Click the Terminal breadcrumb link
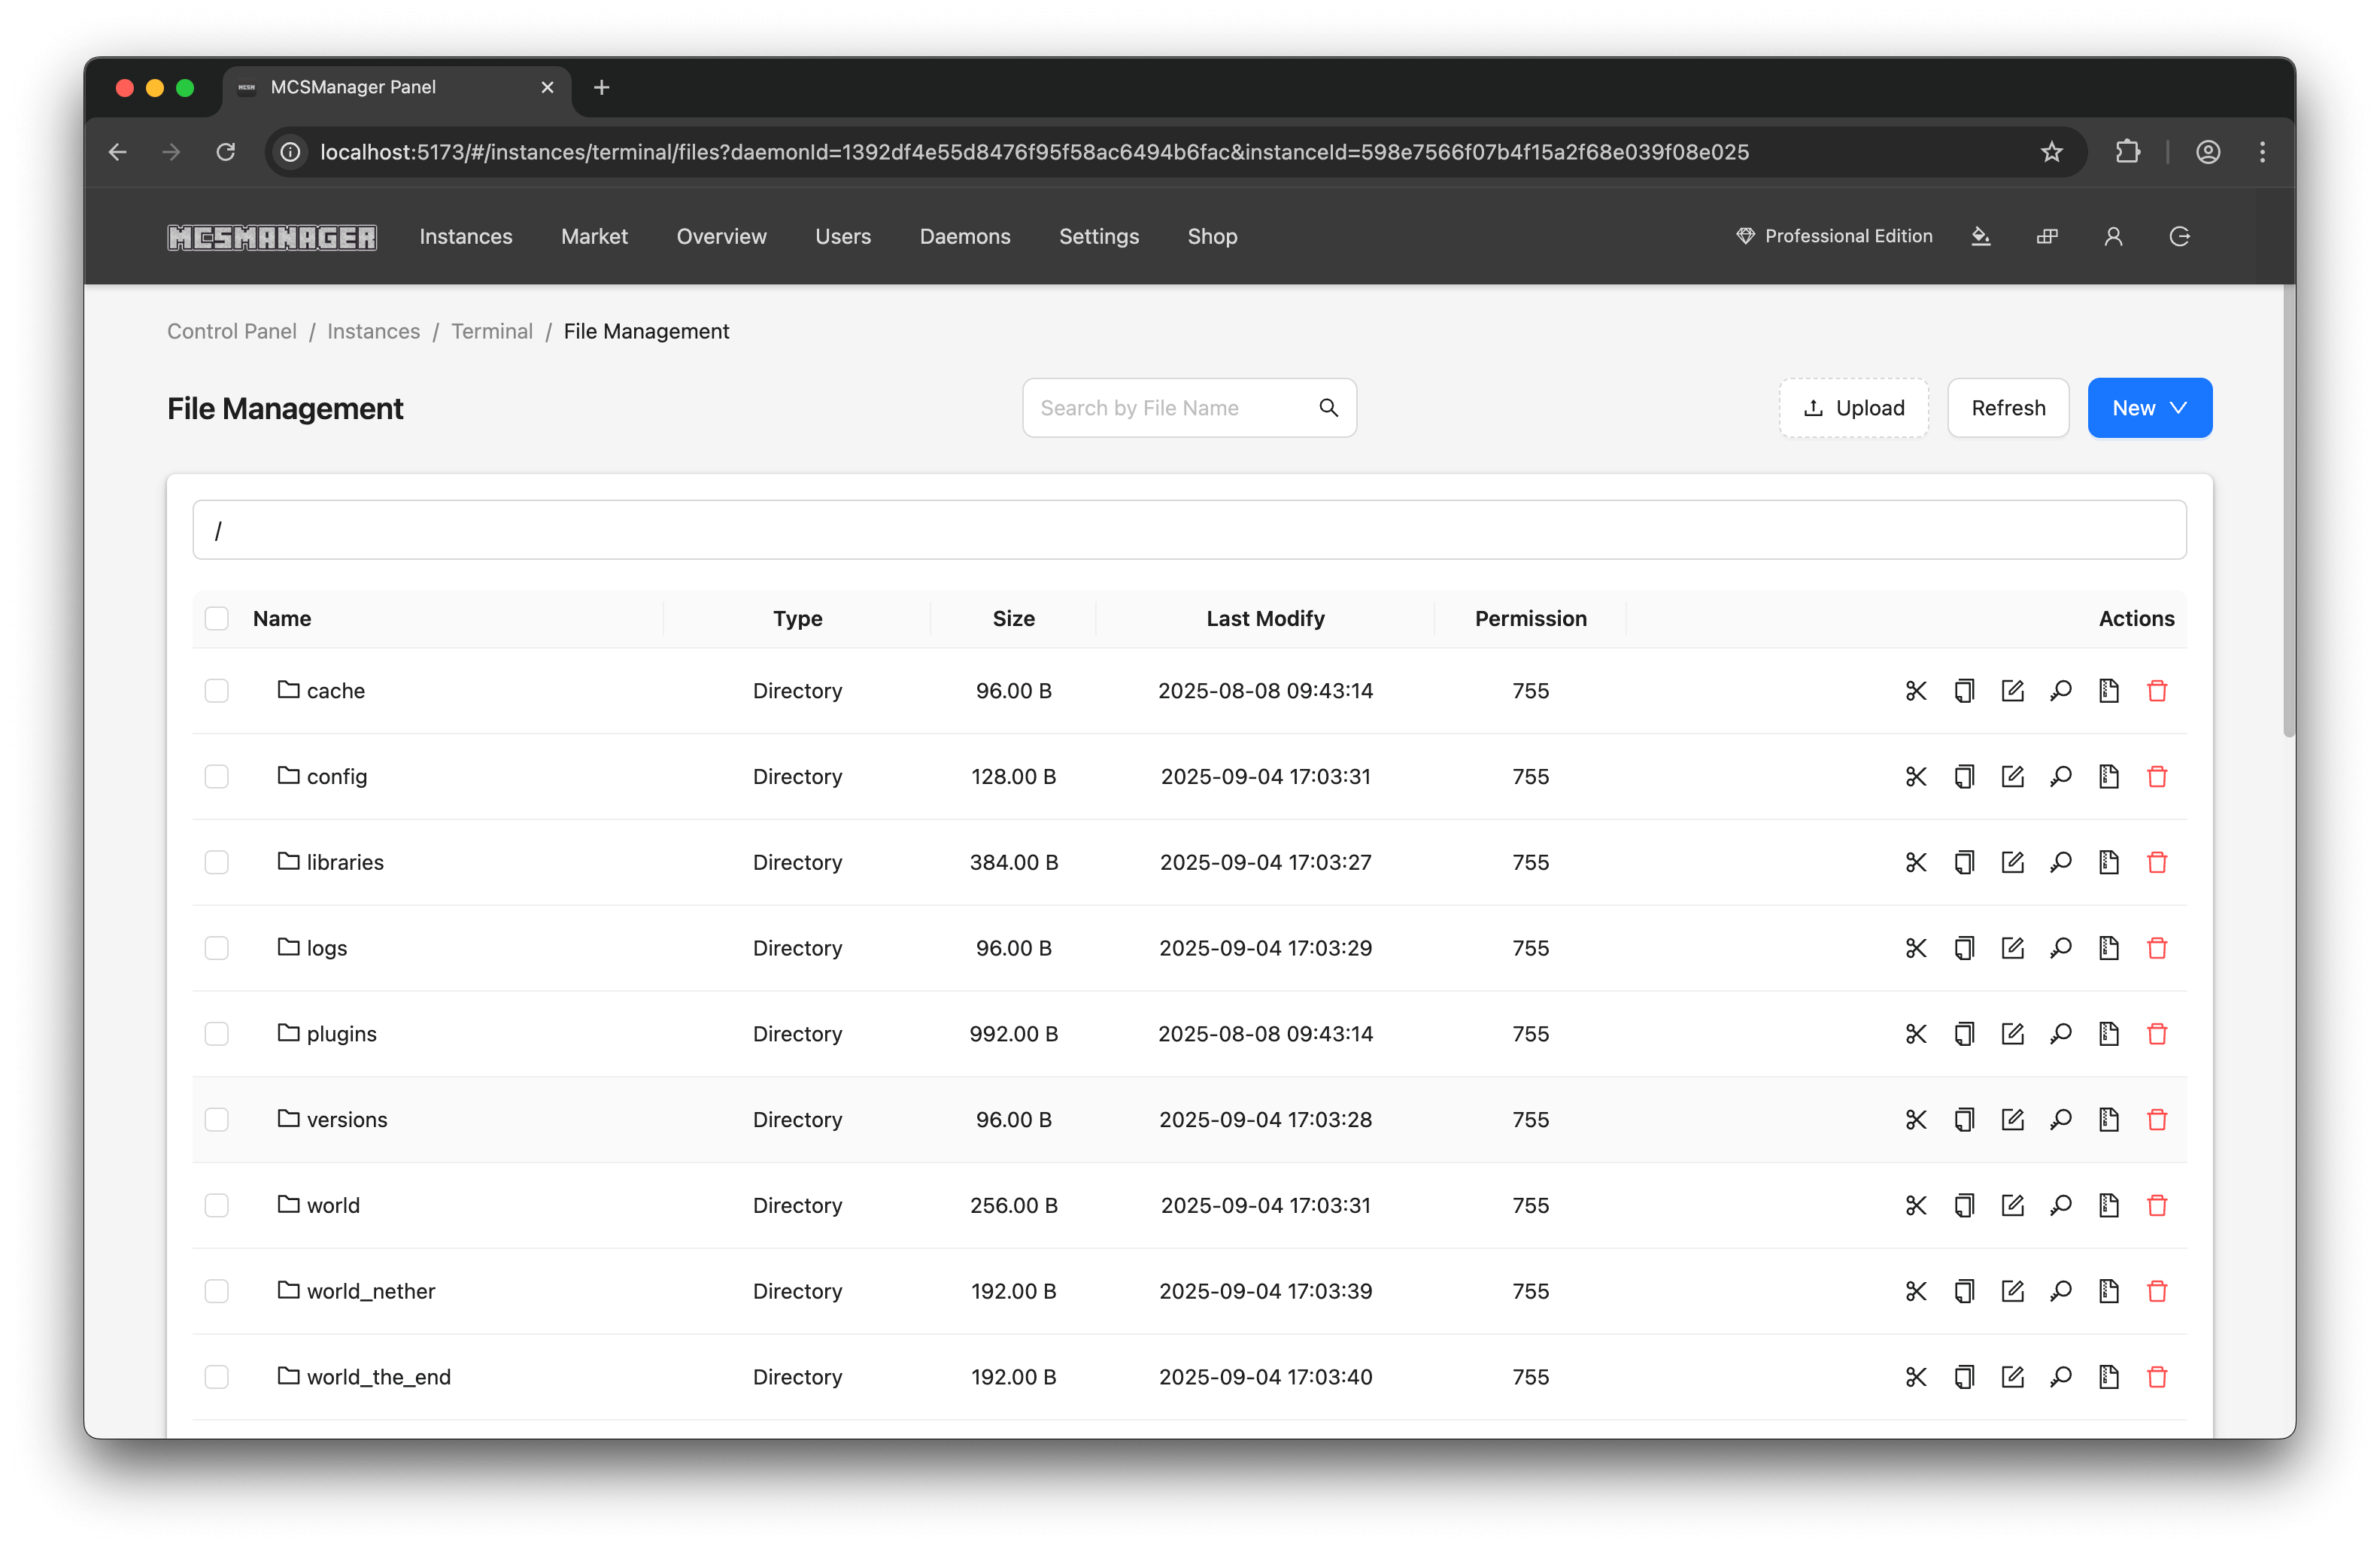This screenshot has height=1550, width=2380. point(491,332)
